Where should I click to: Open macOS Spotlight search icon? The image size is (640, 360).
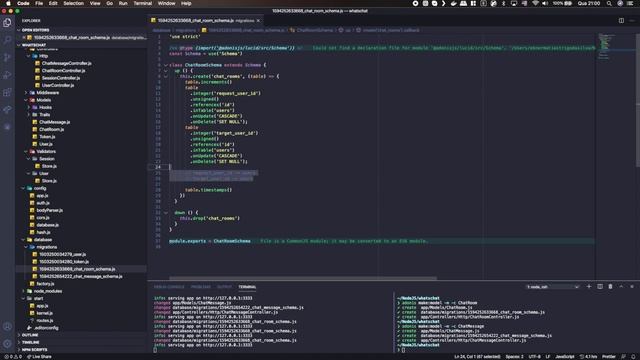pyautogui.click(x=609, y=3)
